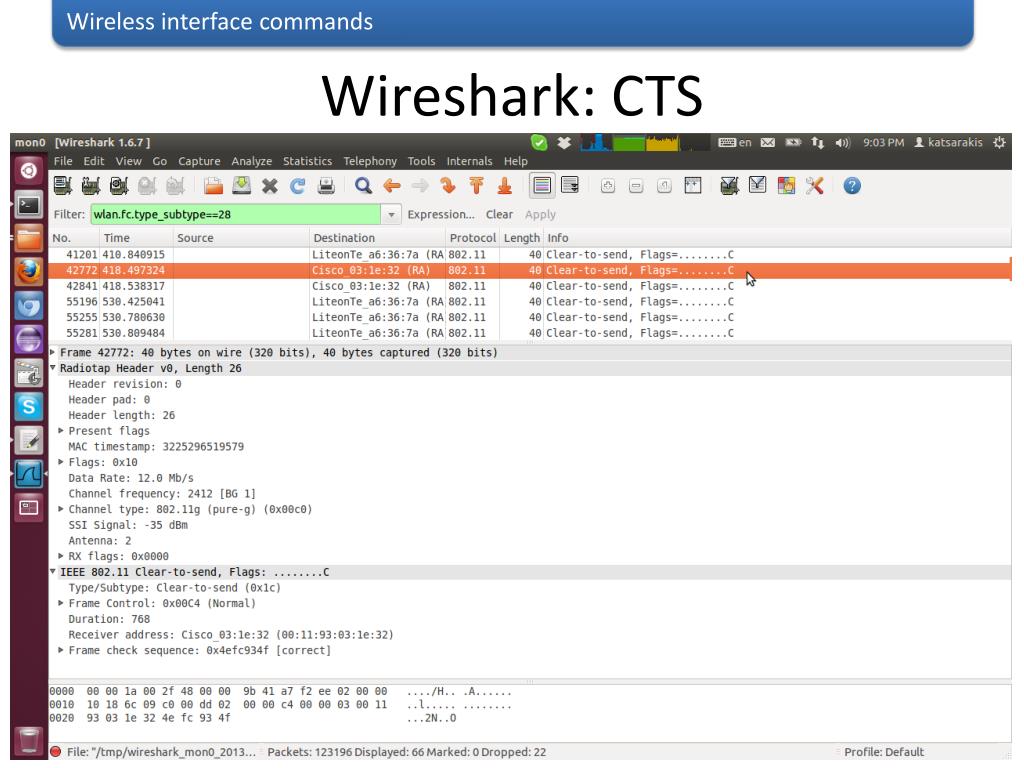
Task: Go to packet number icon
Action: click(448, 186)
